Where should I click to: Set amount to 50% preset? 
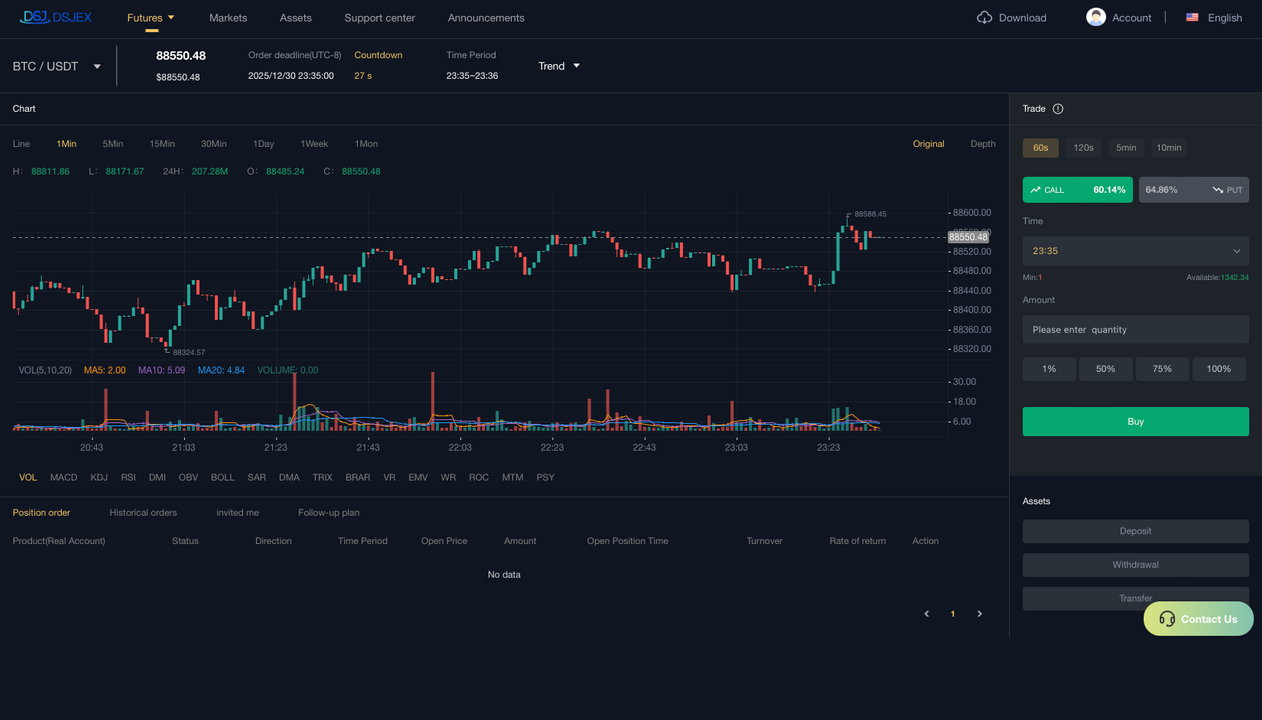point(1105,369)
